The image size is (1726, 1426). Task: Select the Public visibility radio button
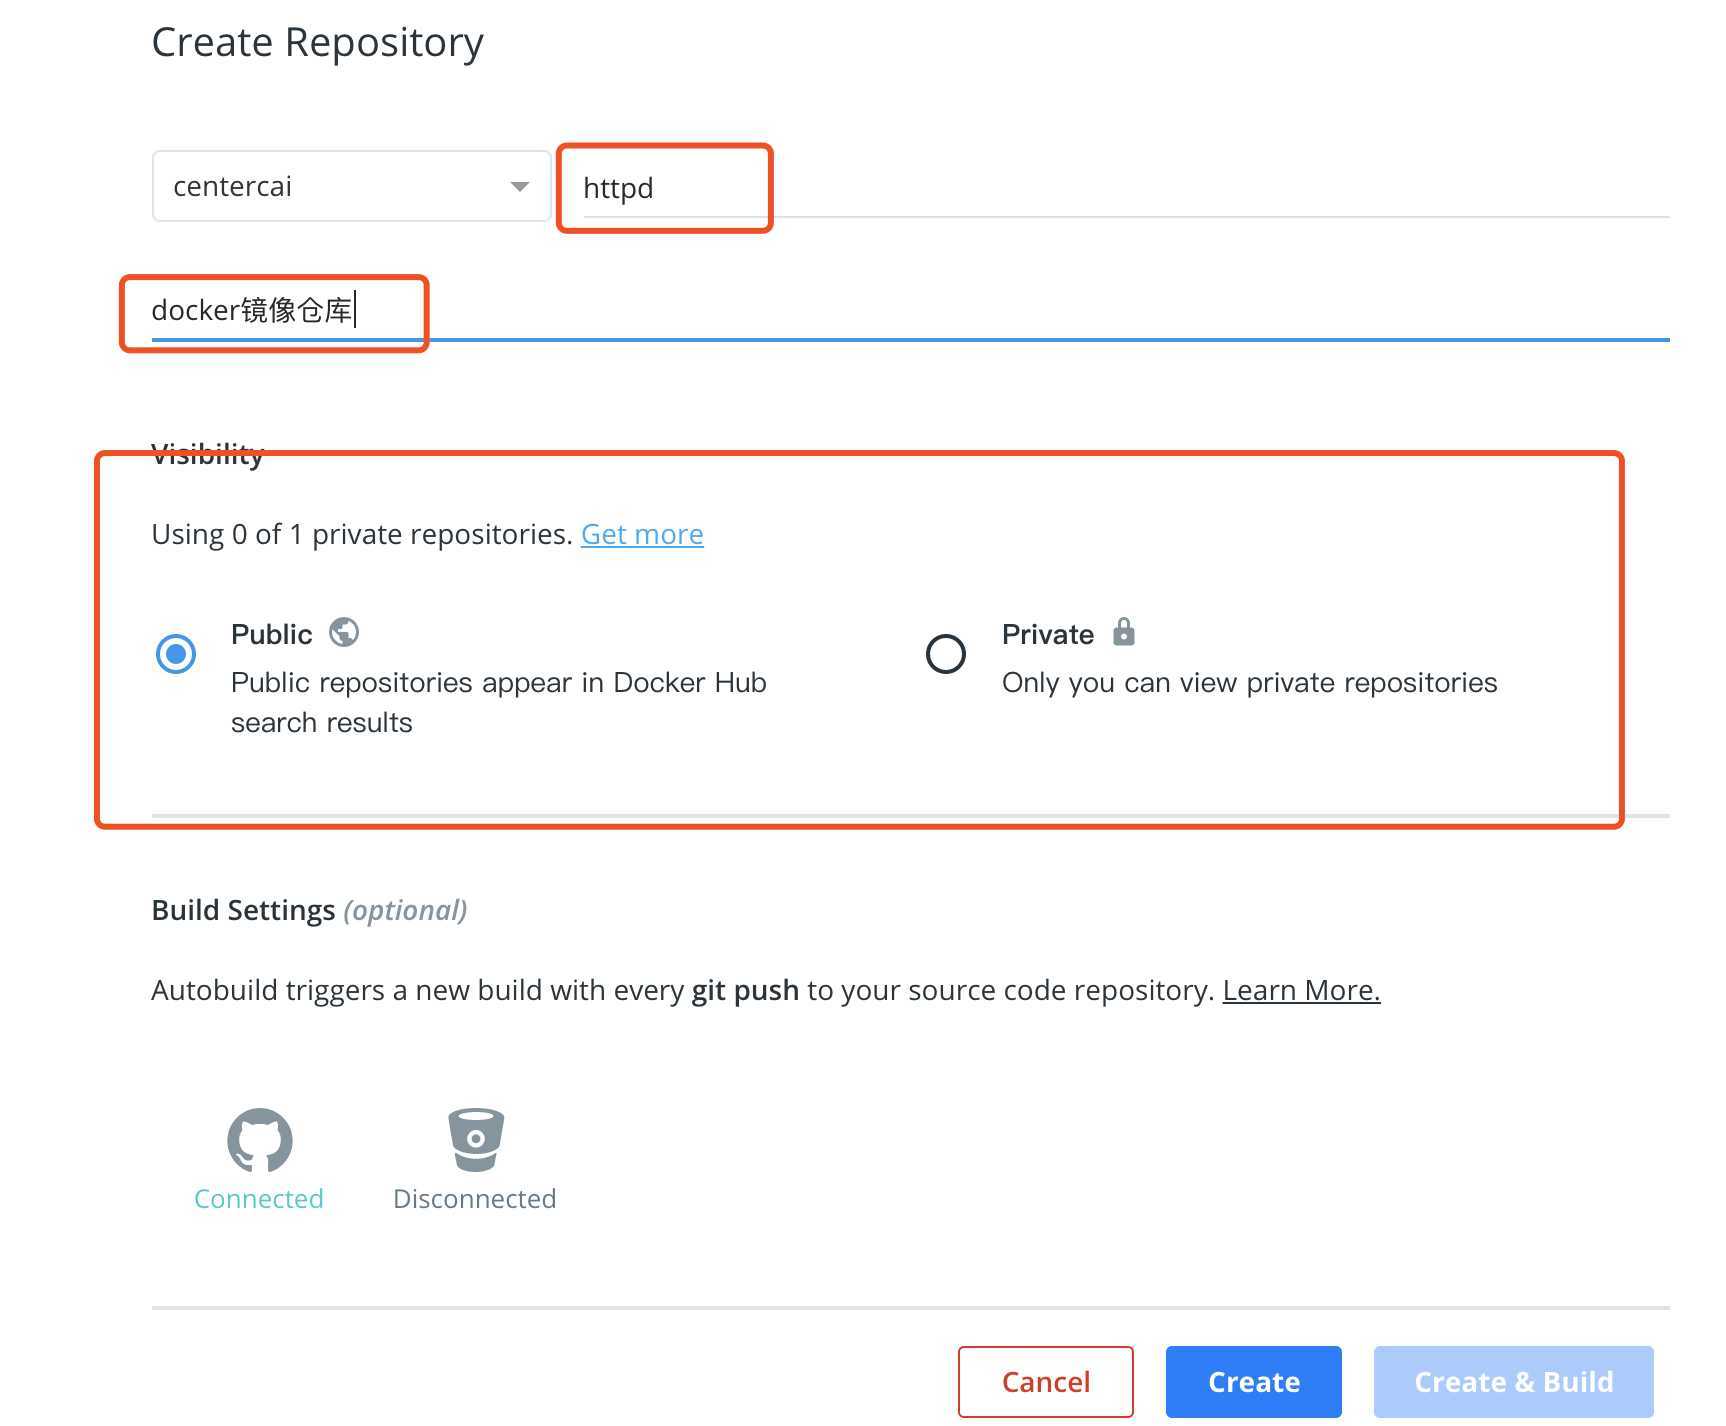(176, 654)
